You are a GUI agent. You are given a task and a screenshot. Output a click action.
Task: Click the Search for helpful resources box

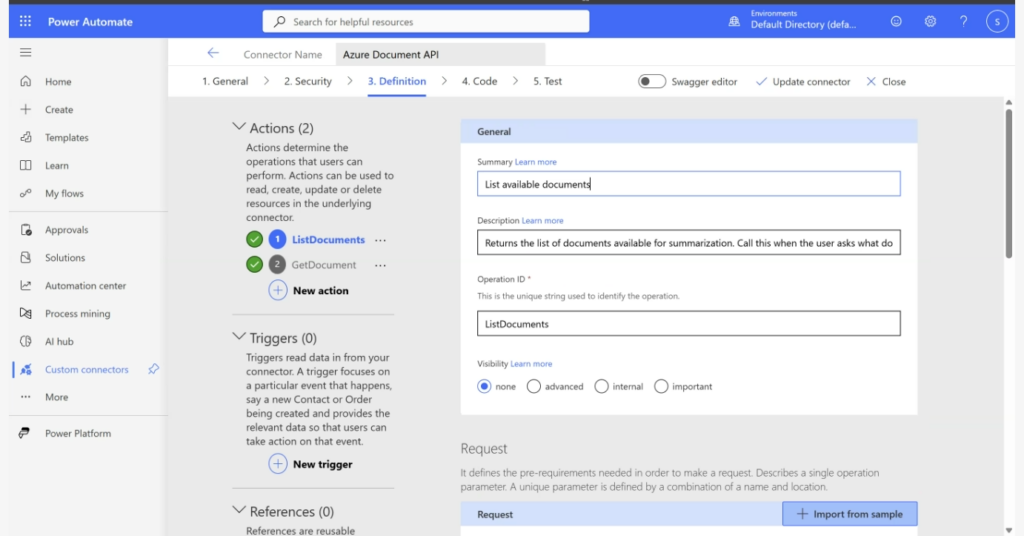[x=426, y=22]
